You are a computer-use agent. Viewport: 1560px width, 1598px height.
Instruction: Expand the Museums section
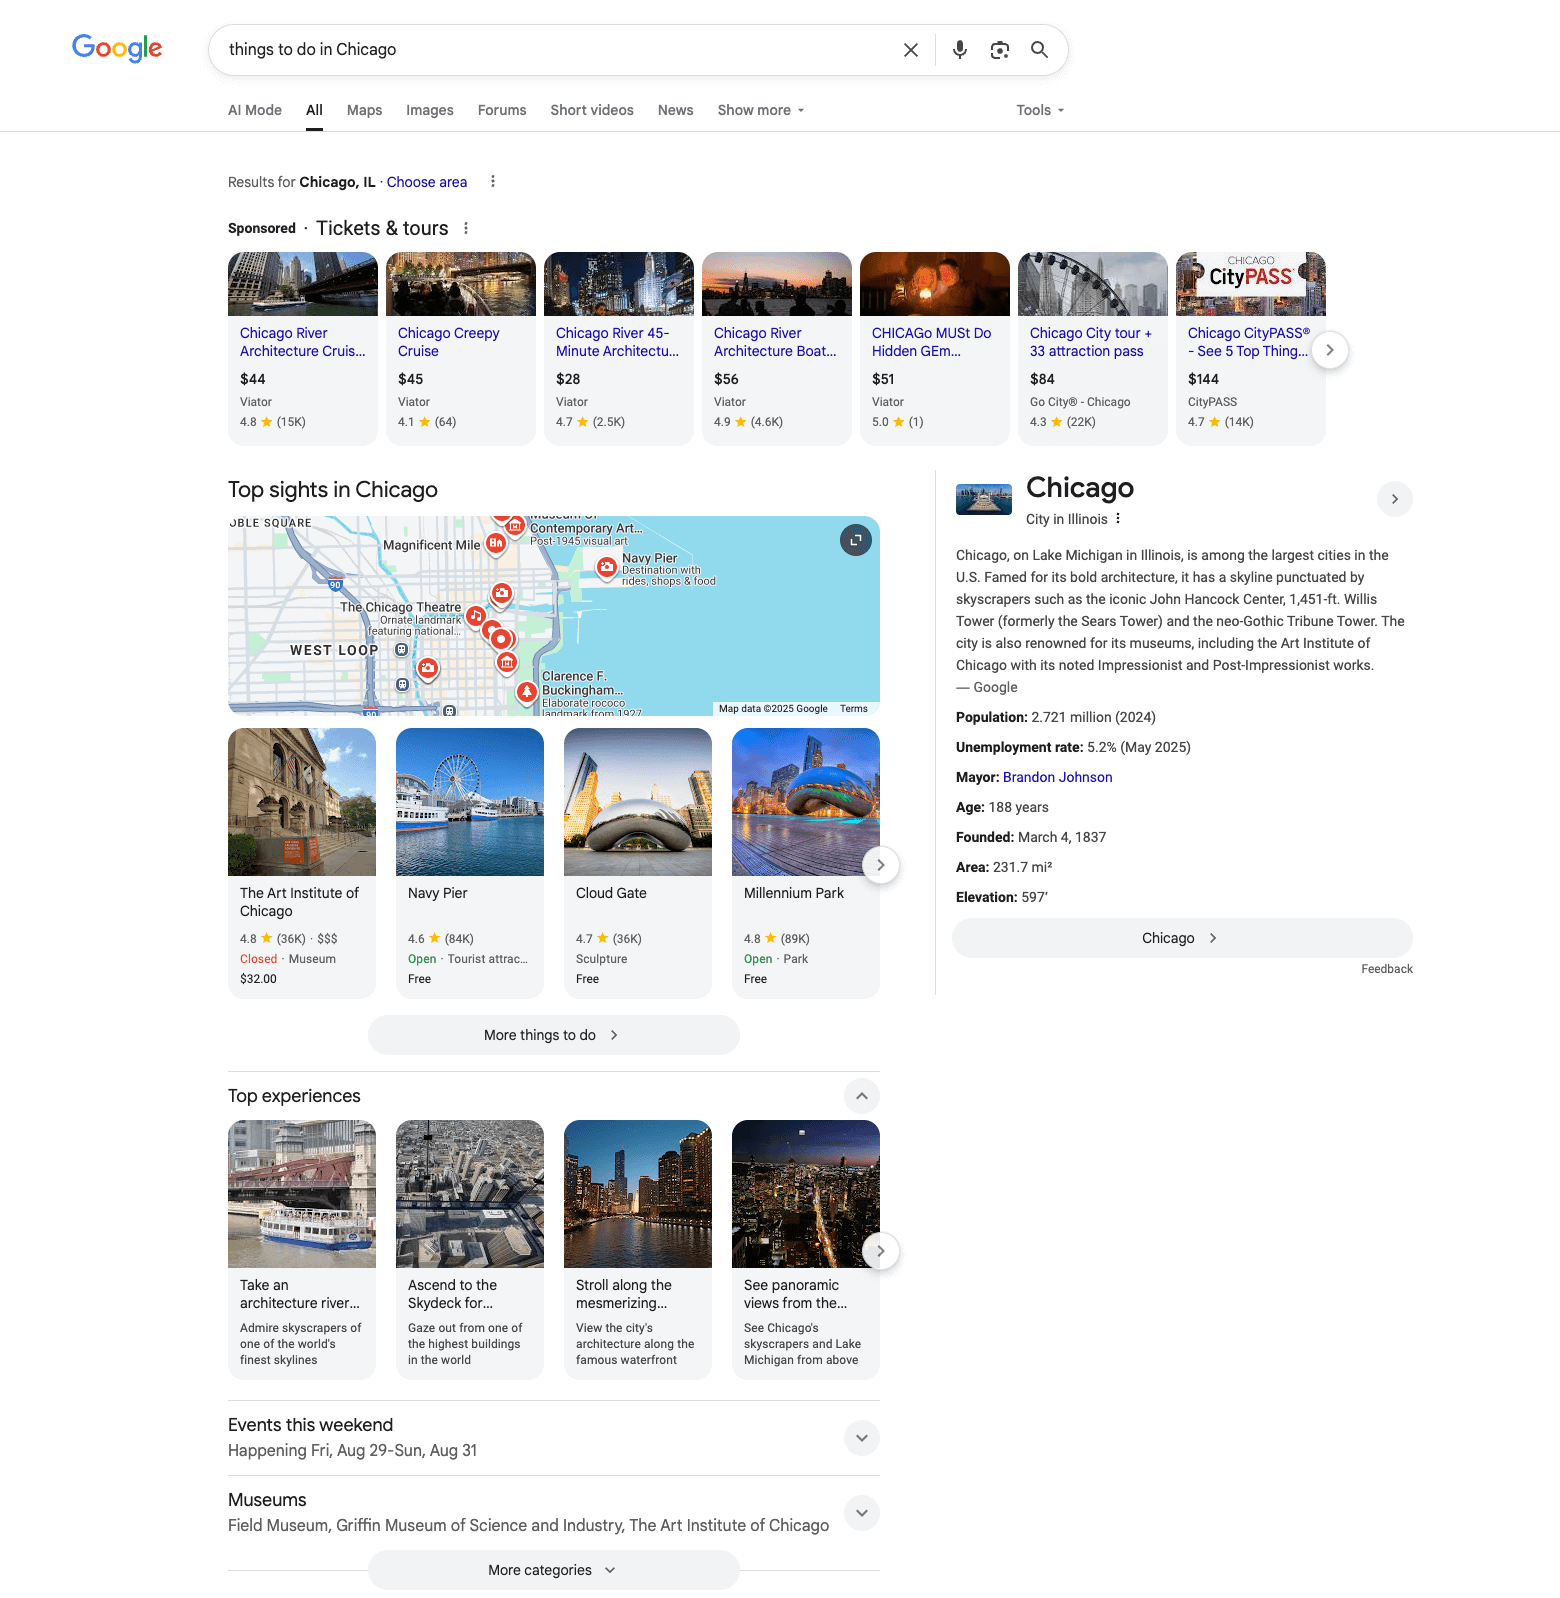862,1513
